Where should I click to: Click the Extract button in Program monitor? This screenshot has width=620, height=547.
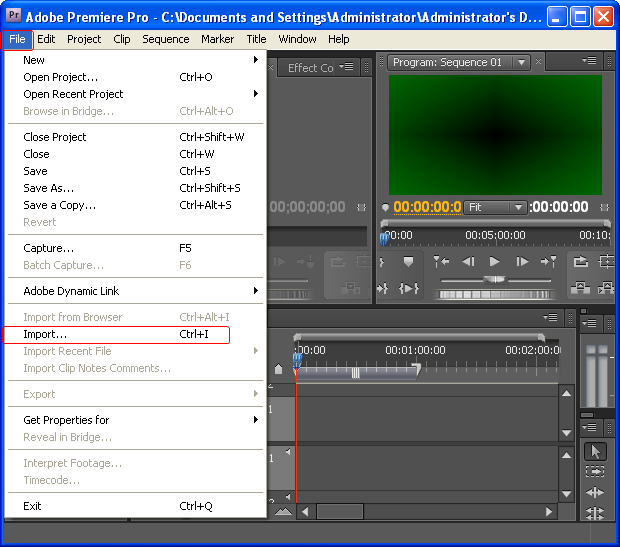click(606, 288)
